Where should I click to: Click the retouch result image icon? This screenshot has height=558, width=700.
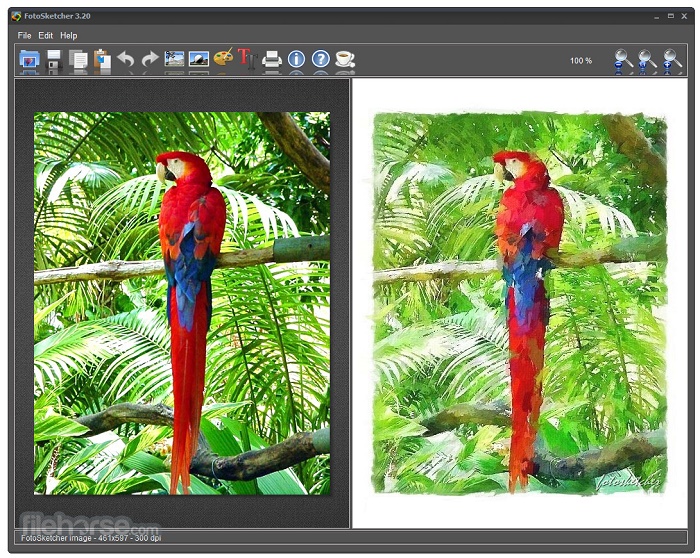(x=198, y=60)
